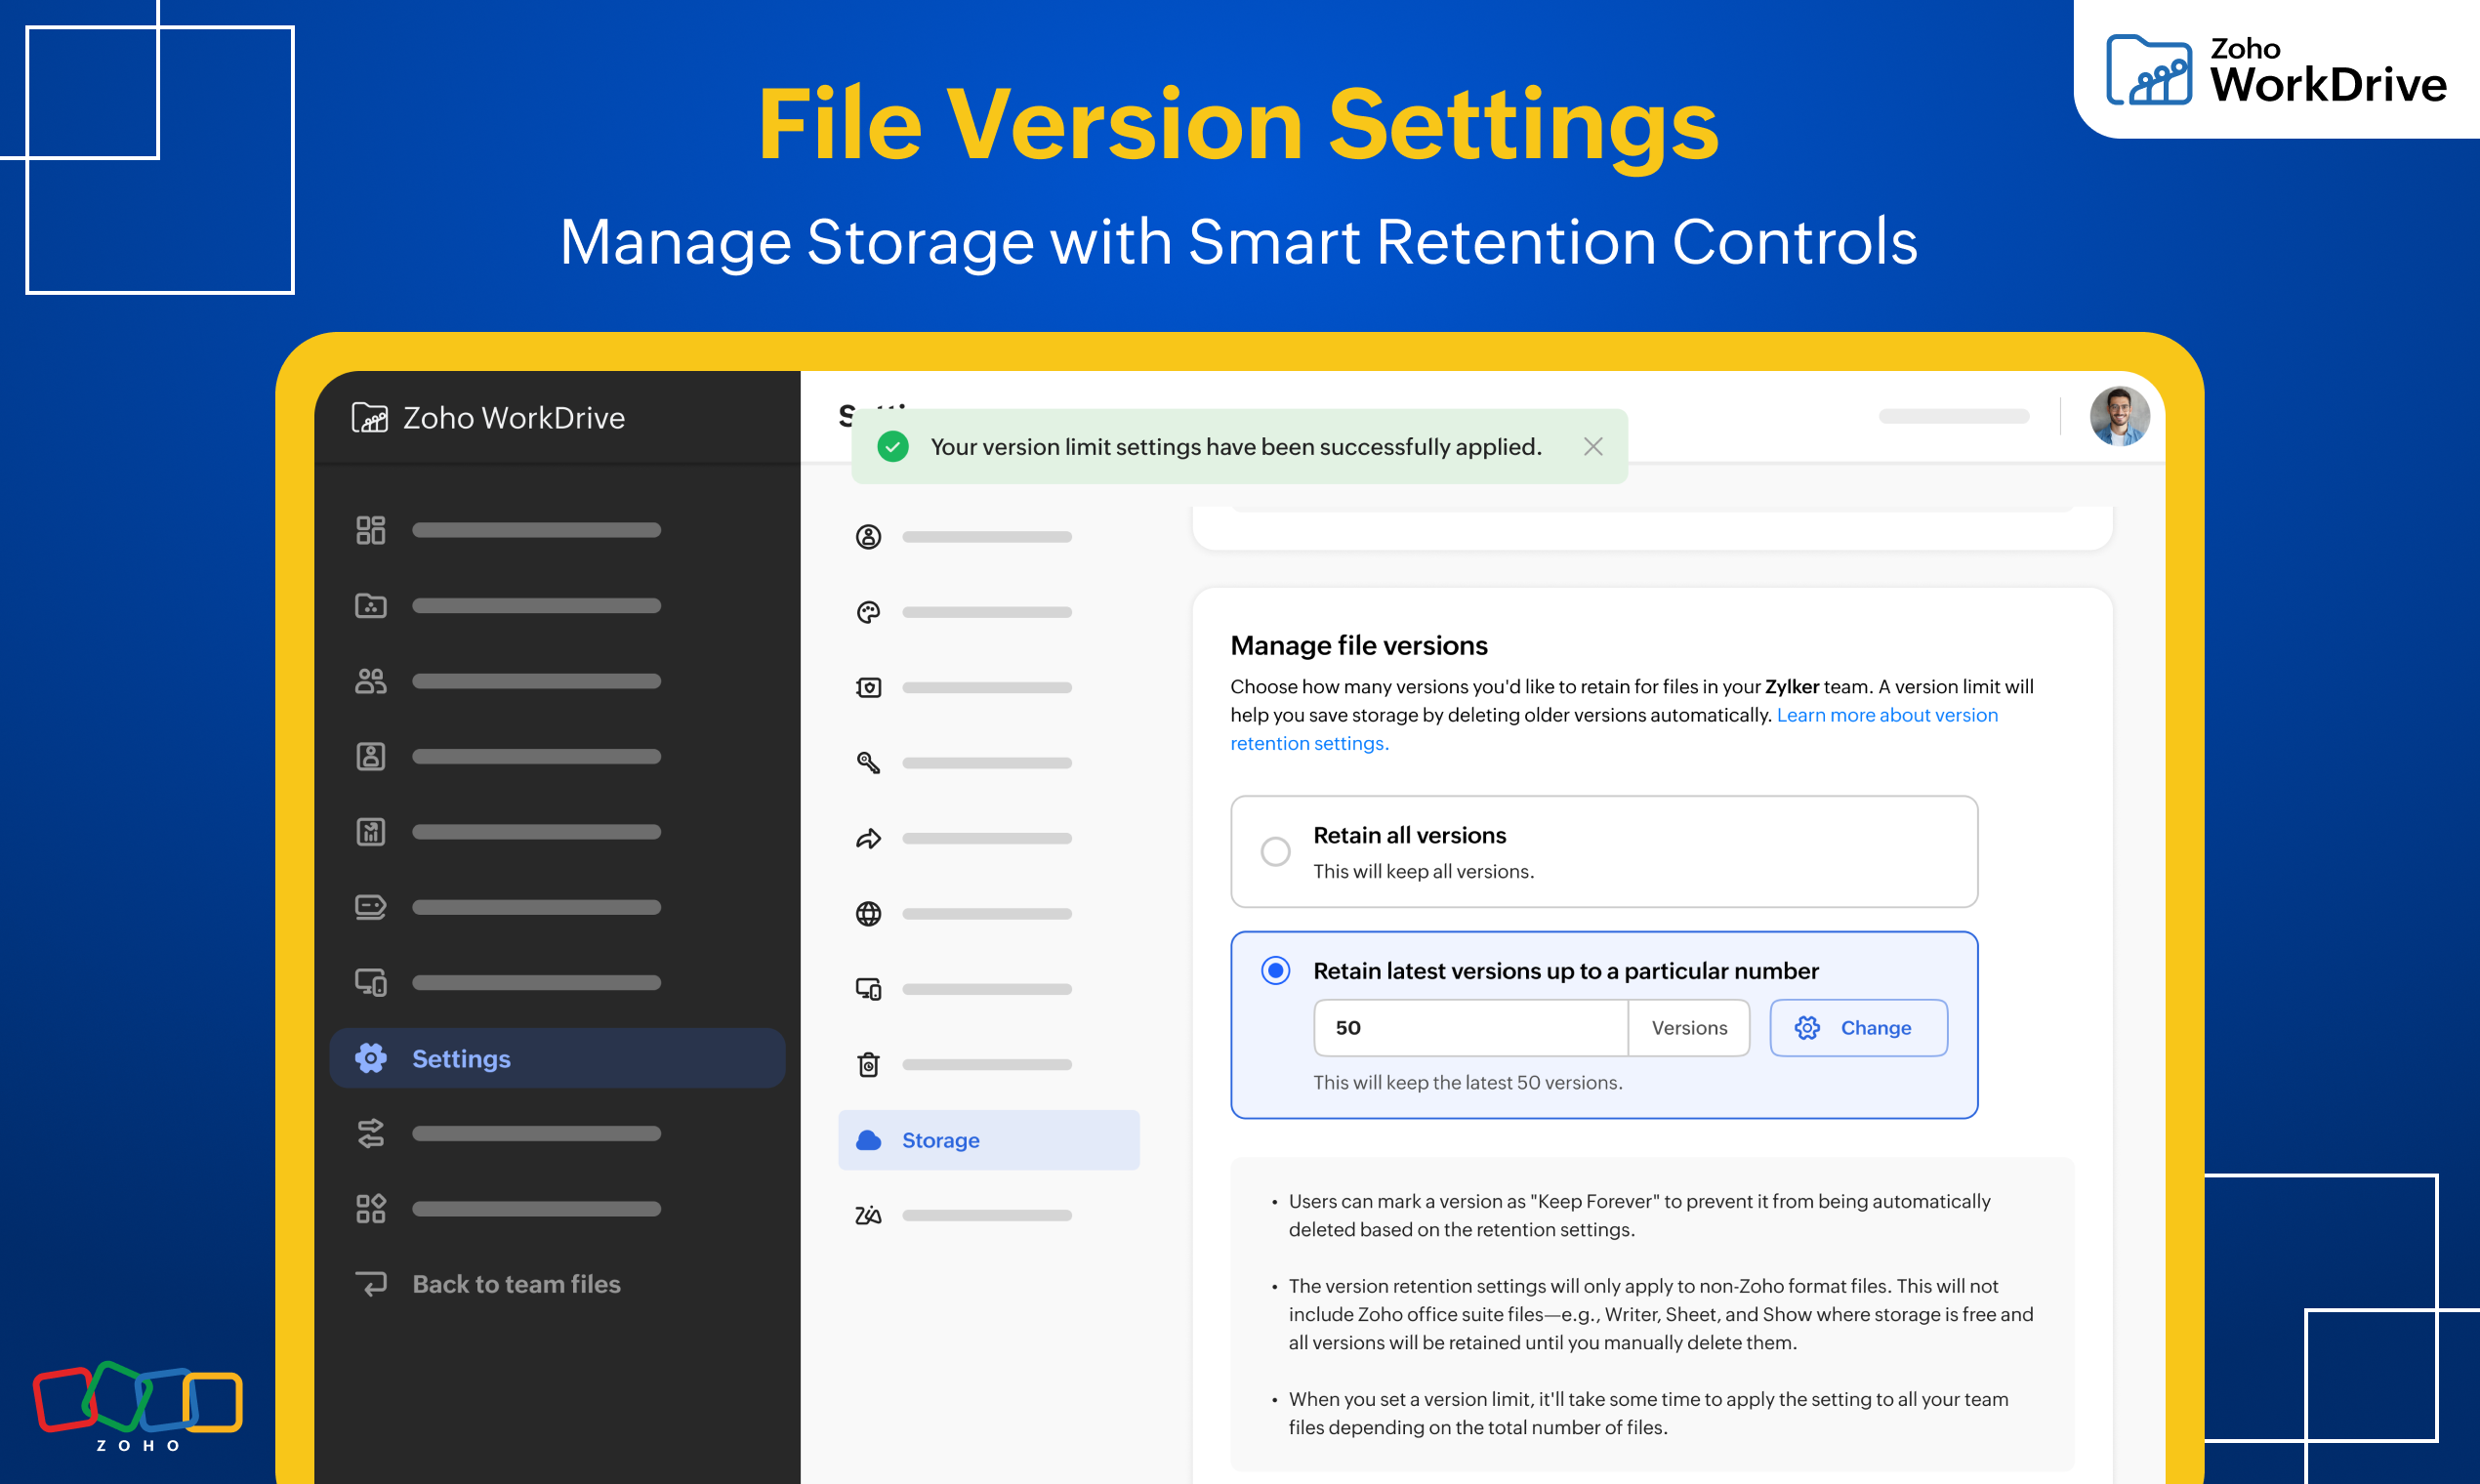Click the team folder icon in sidebar
Image resolution: width=2480 pixels, height=1484 pixels.
370,606
